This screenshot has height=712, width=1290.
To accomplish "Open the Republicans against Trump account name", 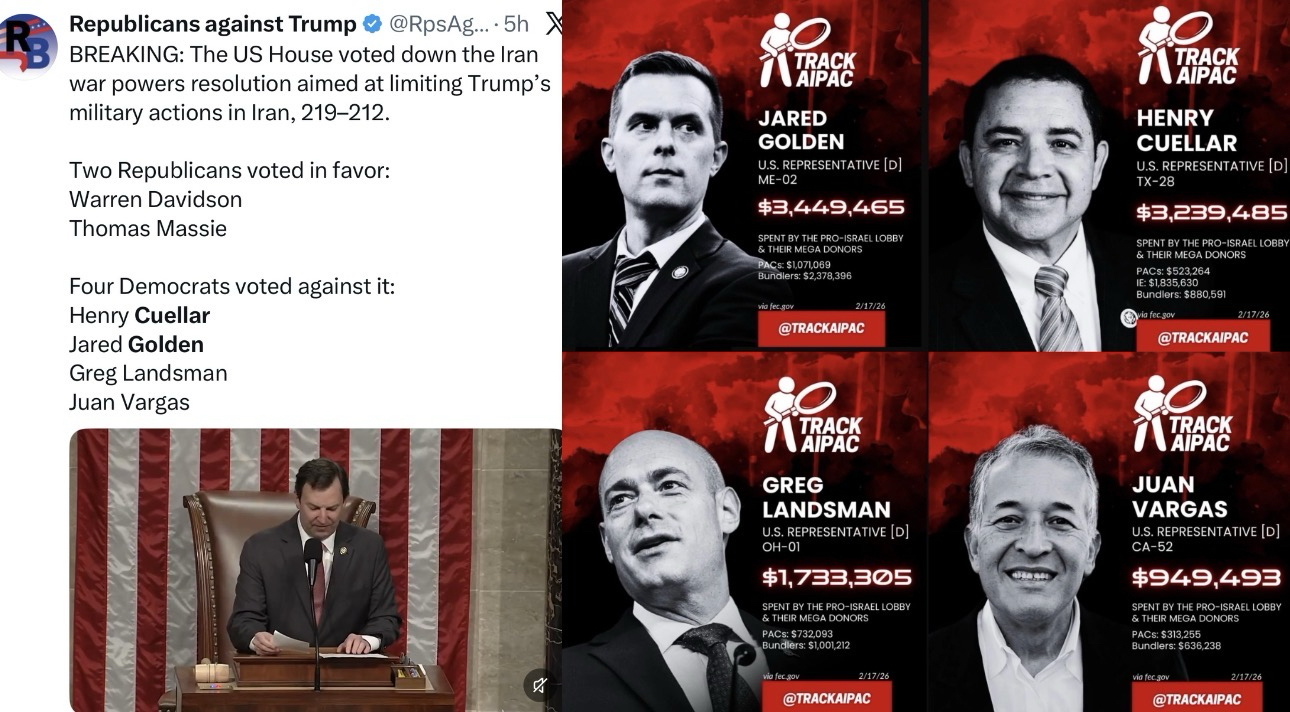I will pos(213,24).
